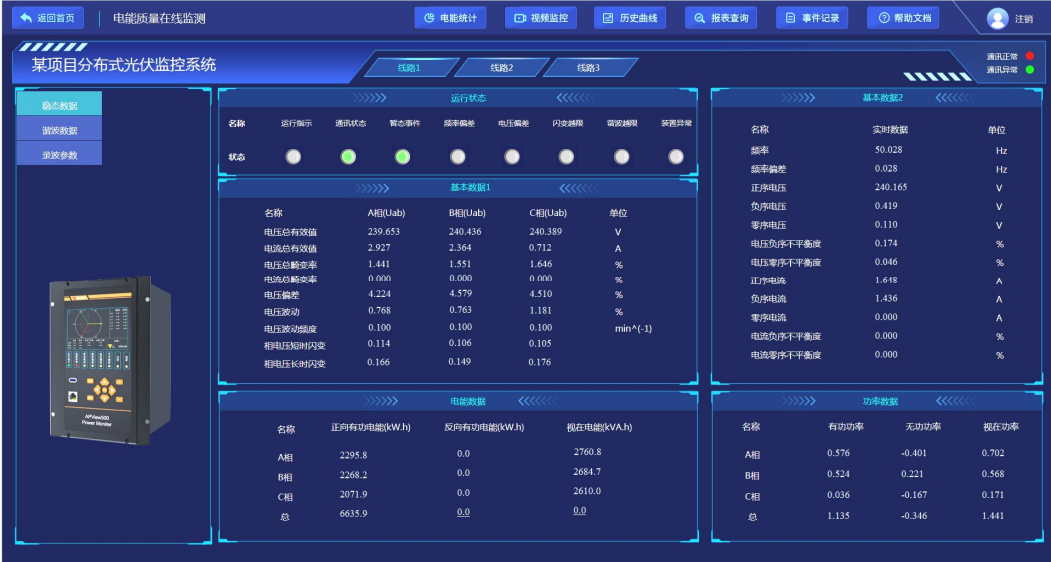Click underlined total 反向有功电能 value 0.0
The width and height of the screenshot is (1051, 562).
click(463, 512)
